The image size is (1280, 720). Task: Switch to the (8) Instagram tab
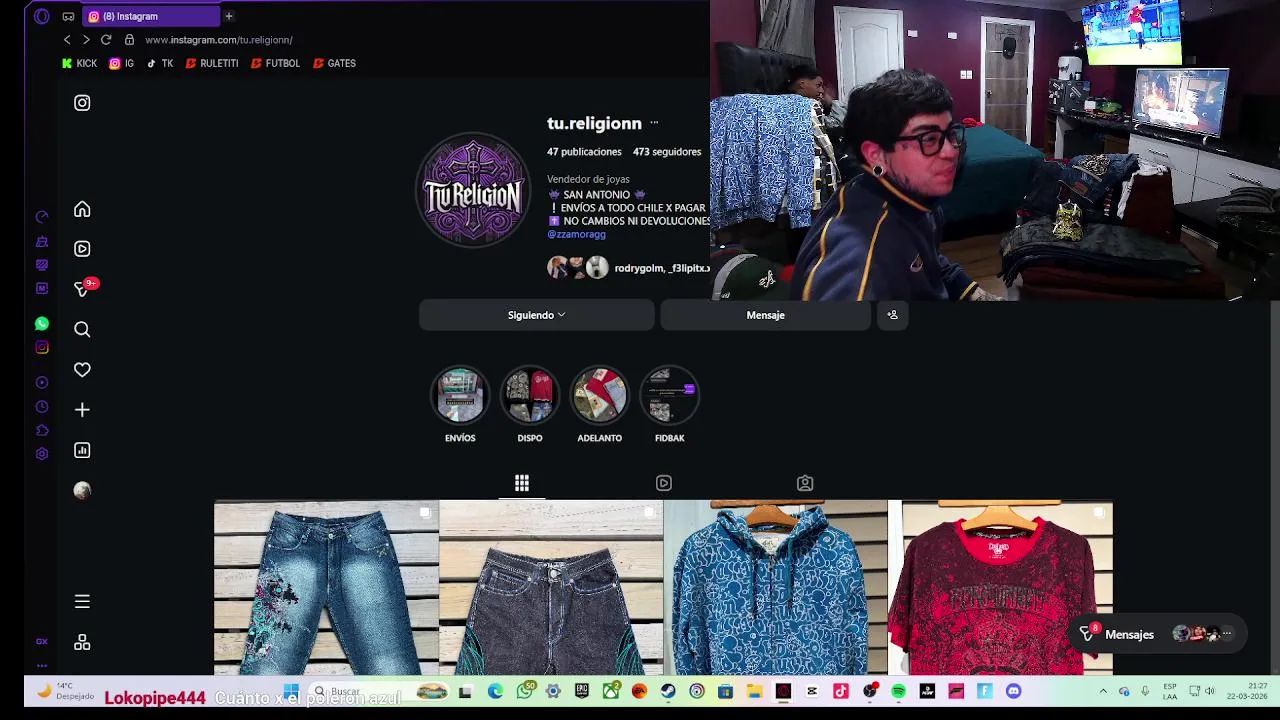150,16
